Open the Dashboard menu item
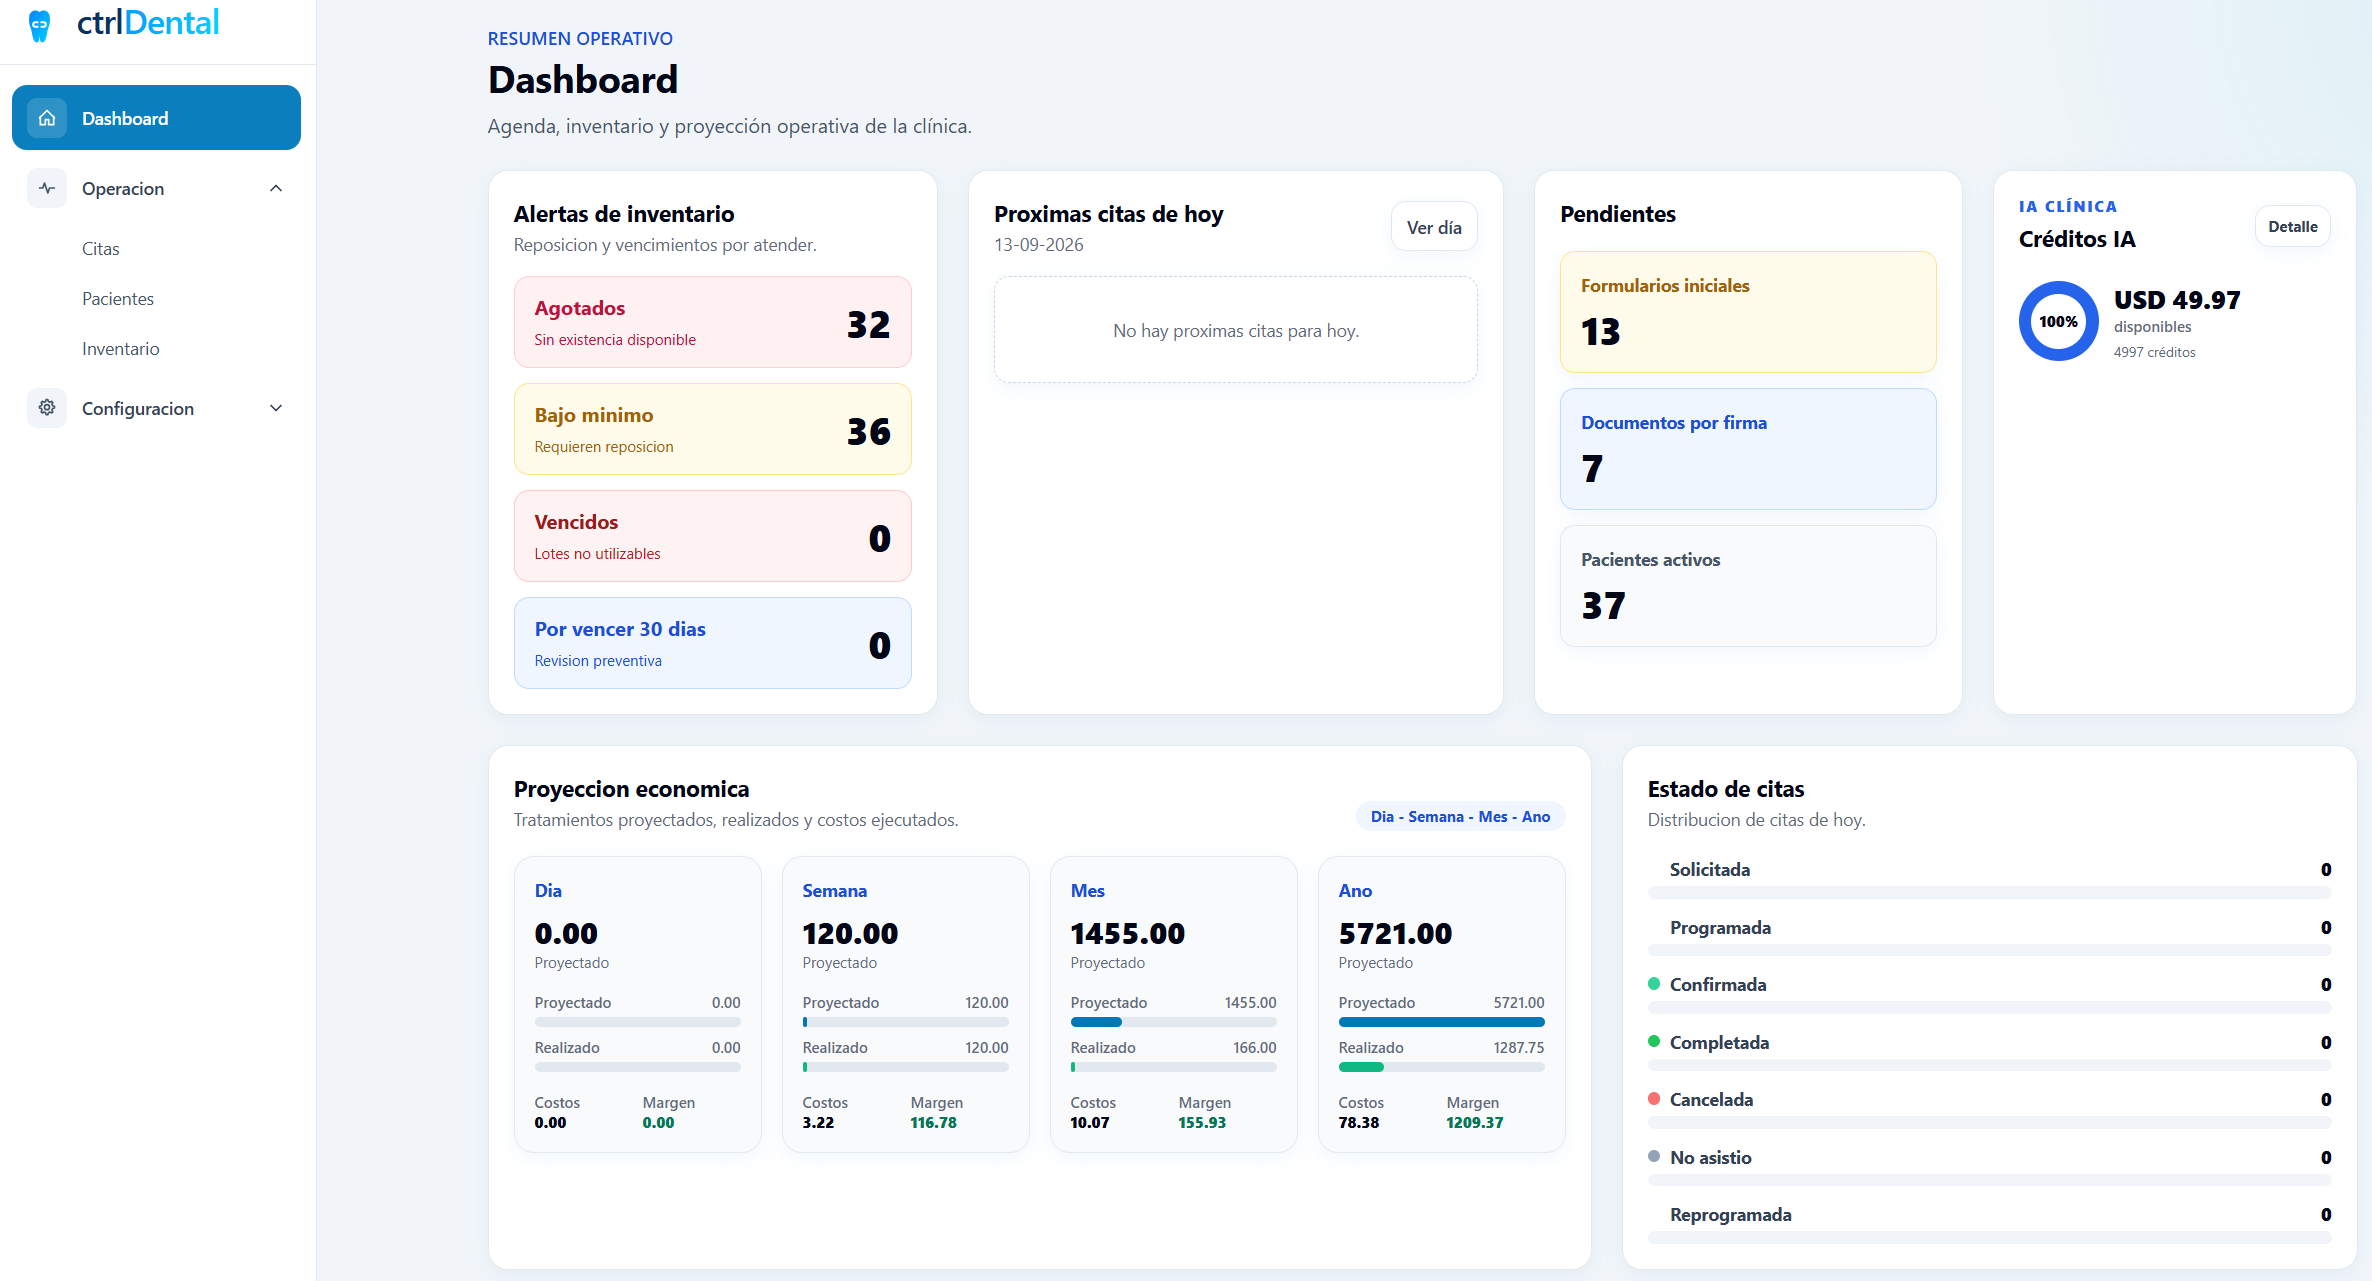The image size is (2372, 1281). pos(156,118)
